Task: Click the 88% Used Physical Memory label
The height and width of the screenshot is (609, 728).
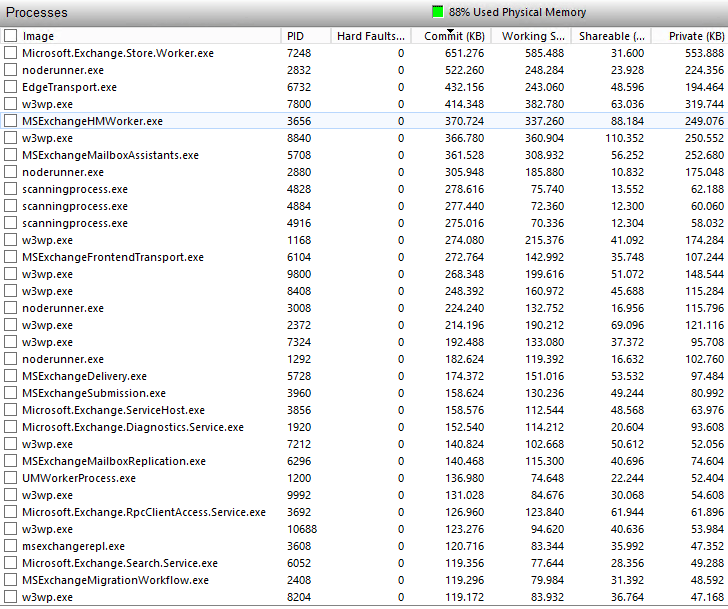Action: (x=517, y=12)
